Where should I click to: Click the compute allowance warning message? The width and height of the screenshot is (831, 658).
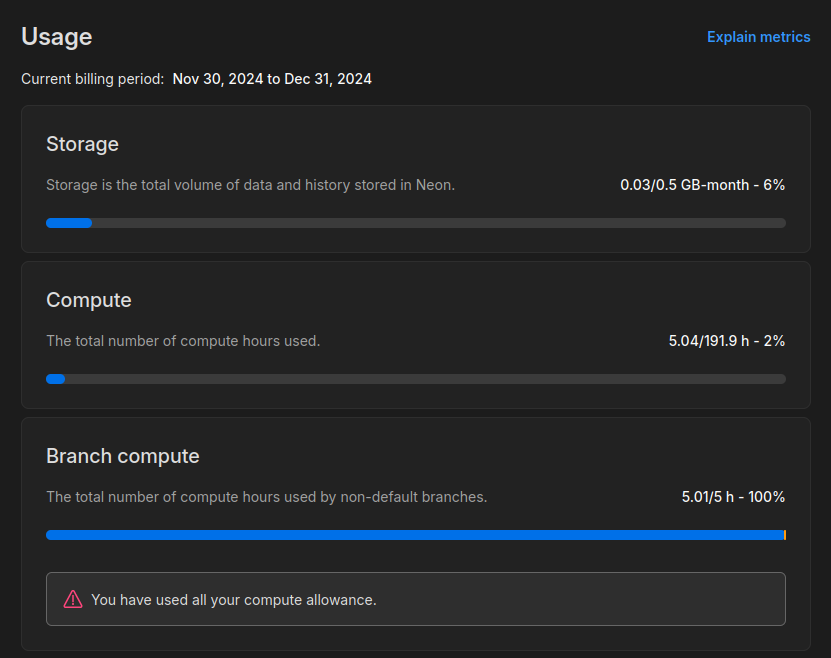pyautogui.click(x=234, y=600)
